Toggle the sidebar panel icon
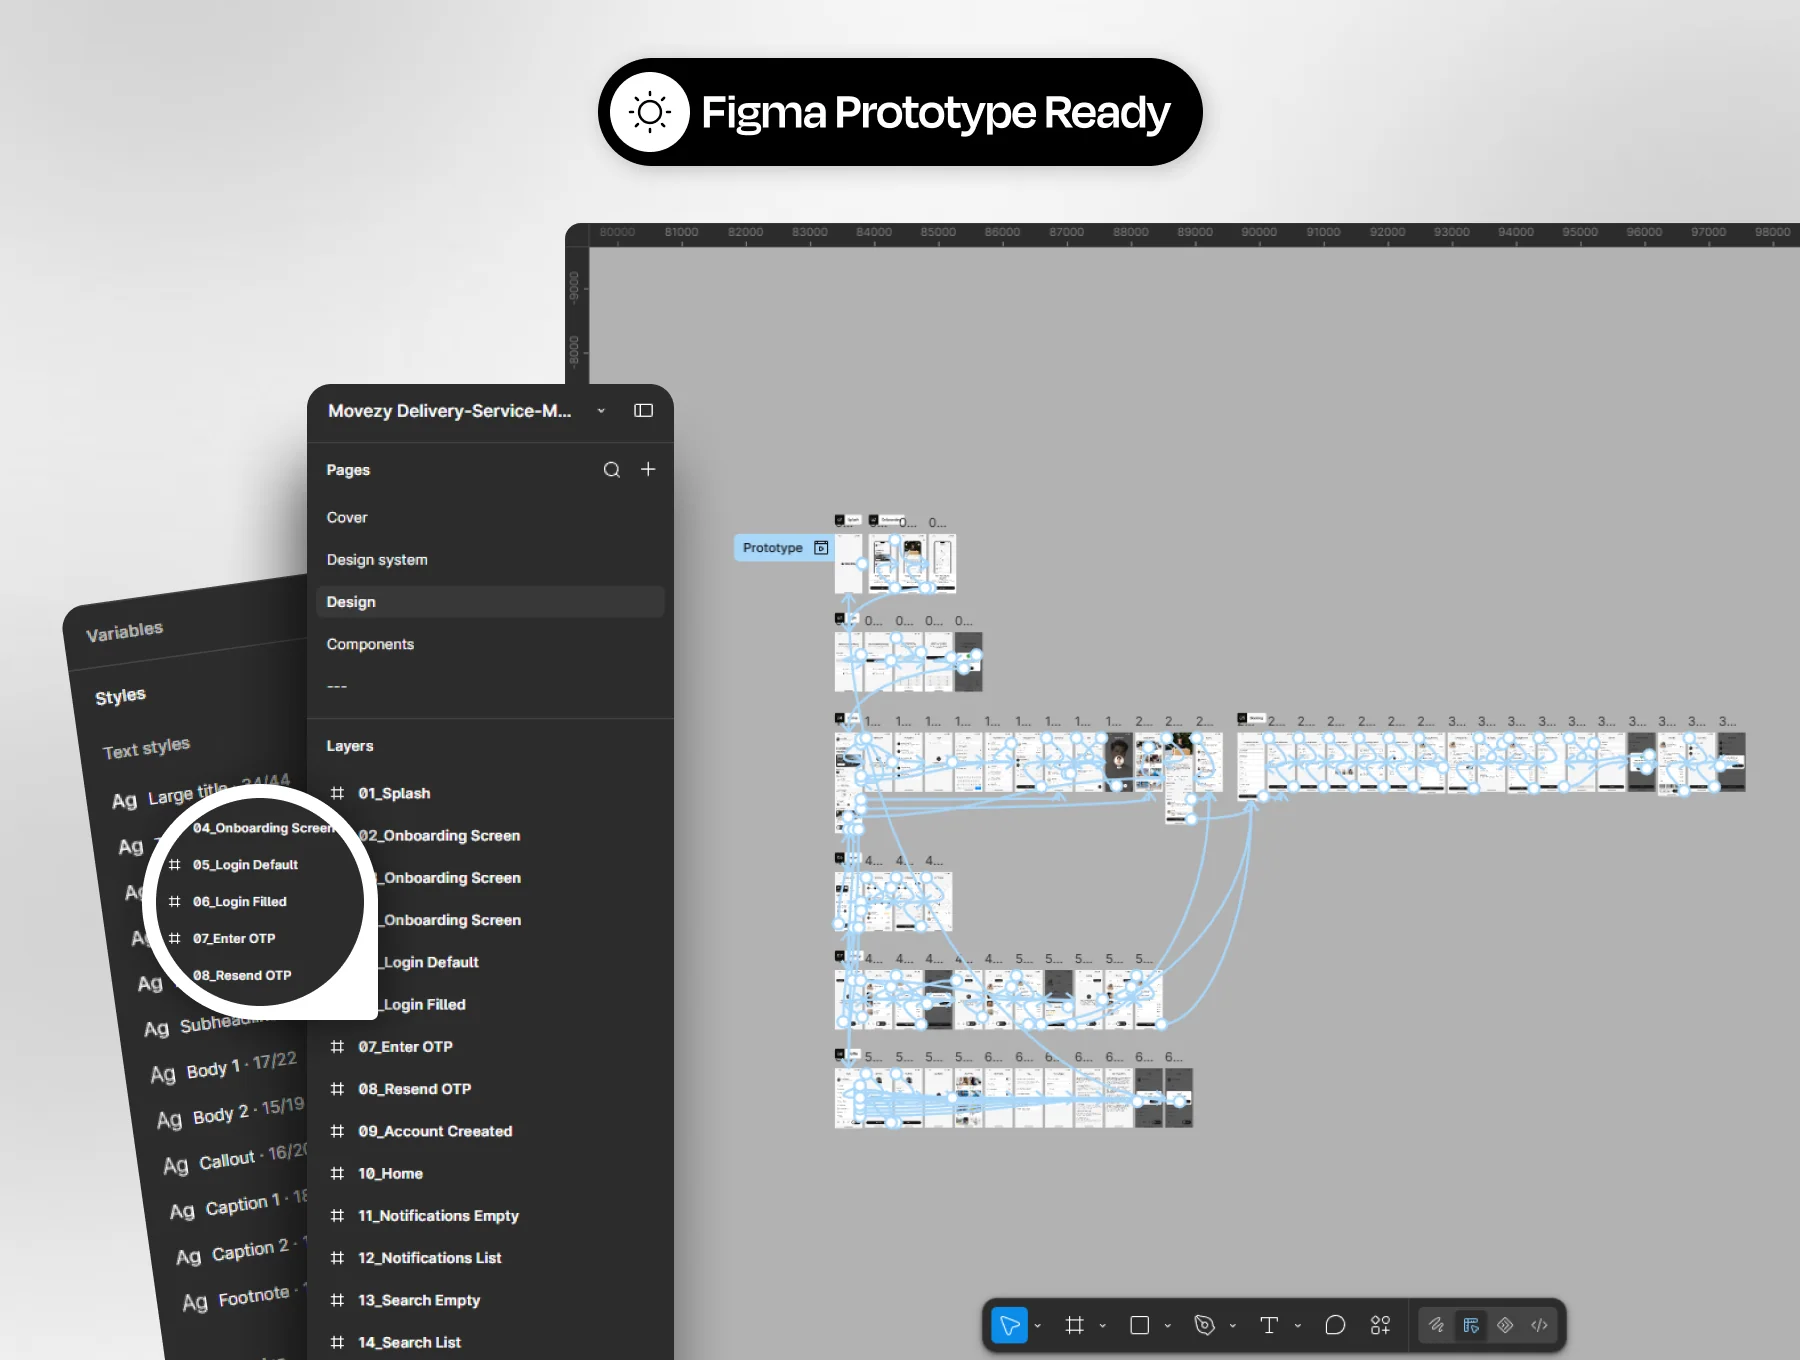1800x1360 pixels. point(644,410)
